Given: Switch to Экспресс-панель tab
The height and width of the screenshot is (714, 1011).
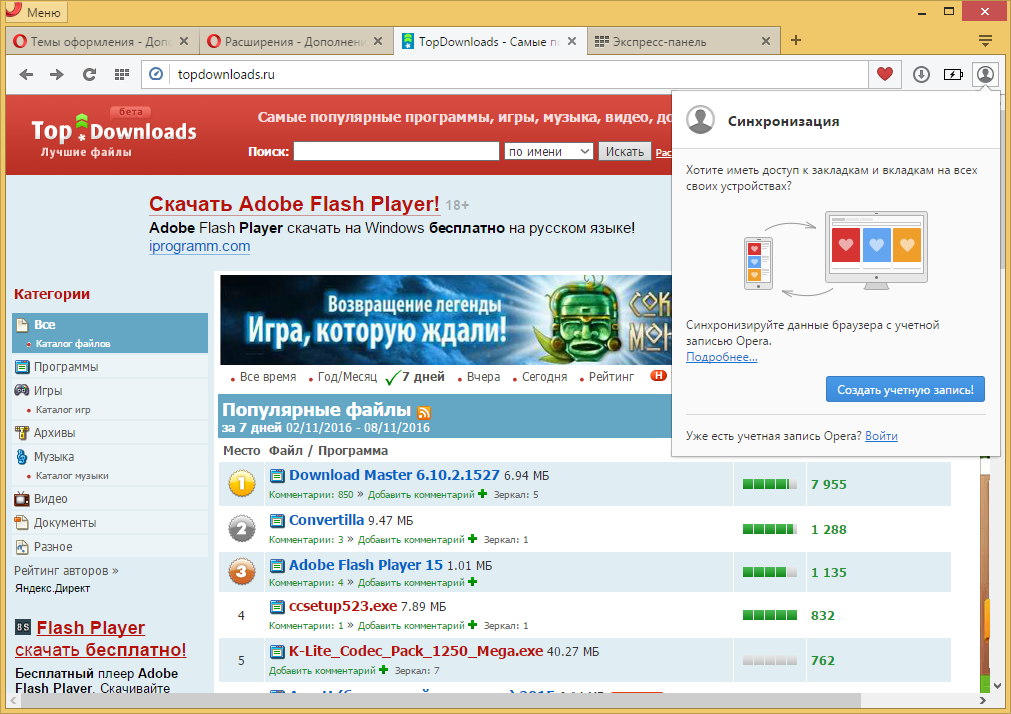Looking at the screenshot, I should (683, 41).
